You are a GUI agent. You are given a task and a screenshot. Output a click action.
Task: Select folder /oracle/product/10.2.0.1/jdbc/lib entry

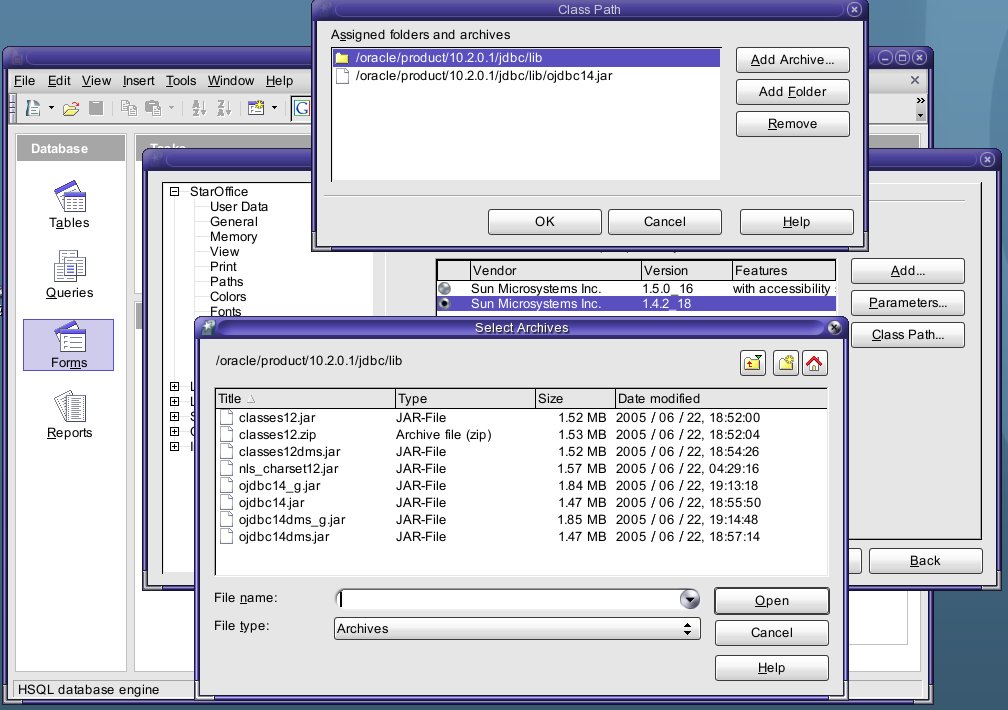526,58
